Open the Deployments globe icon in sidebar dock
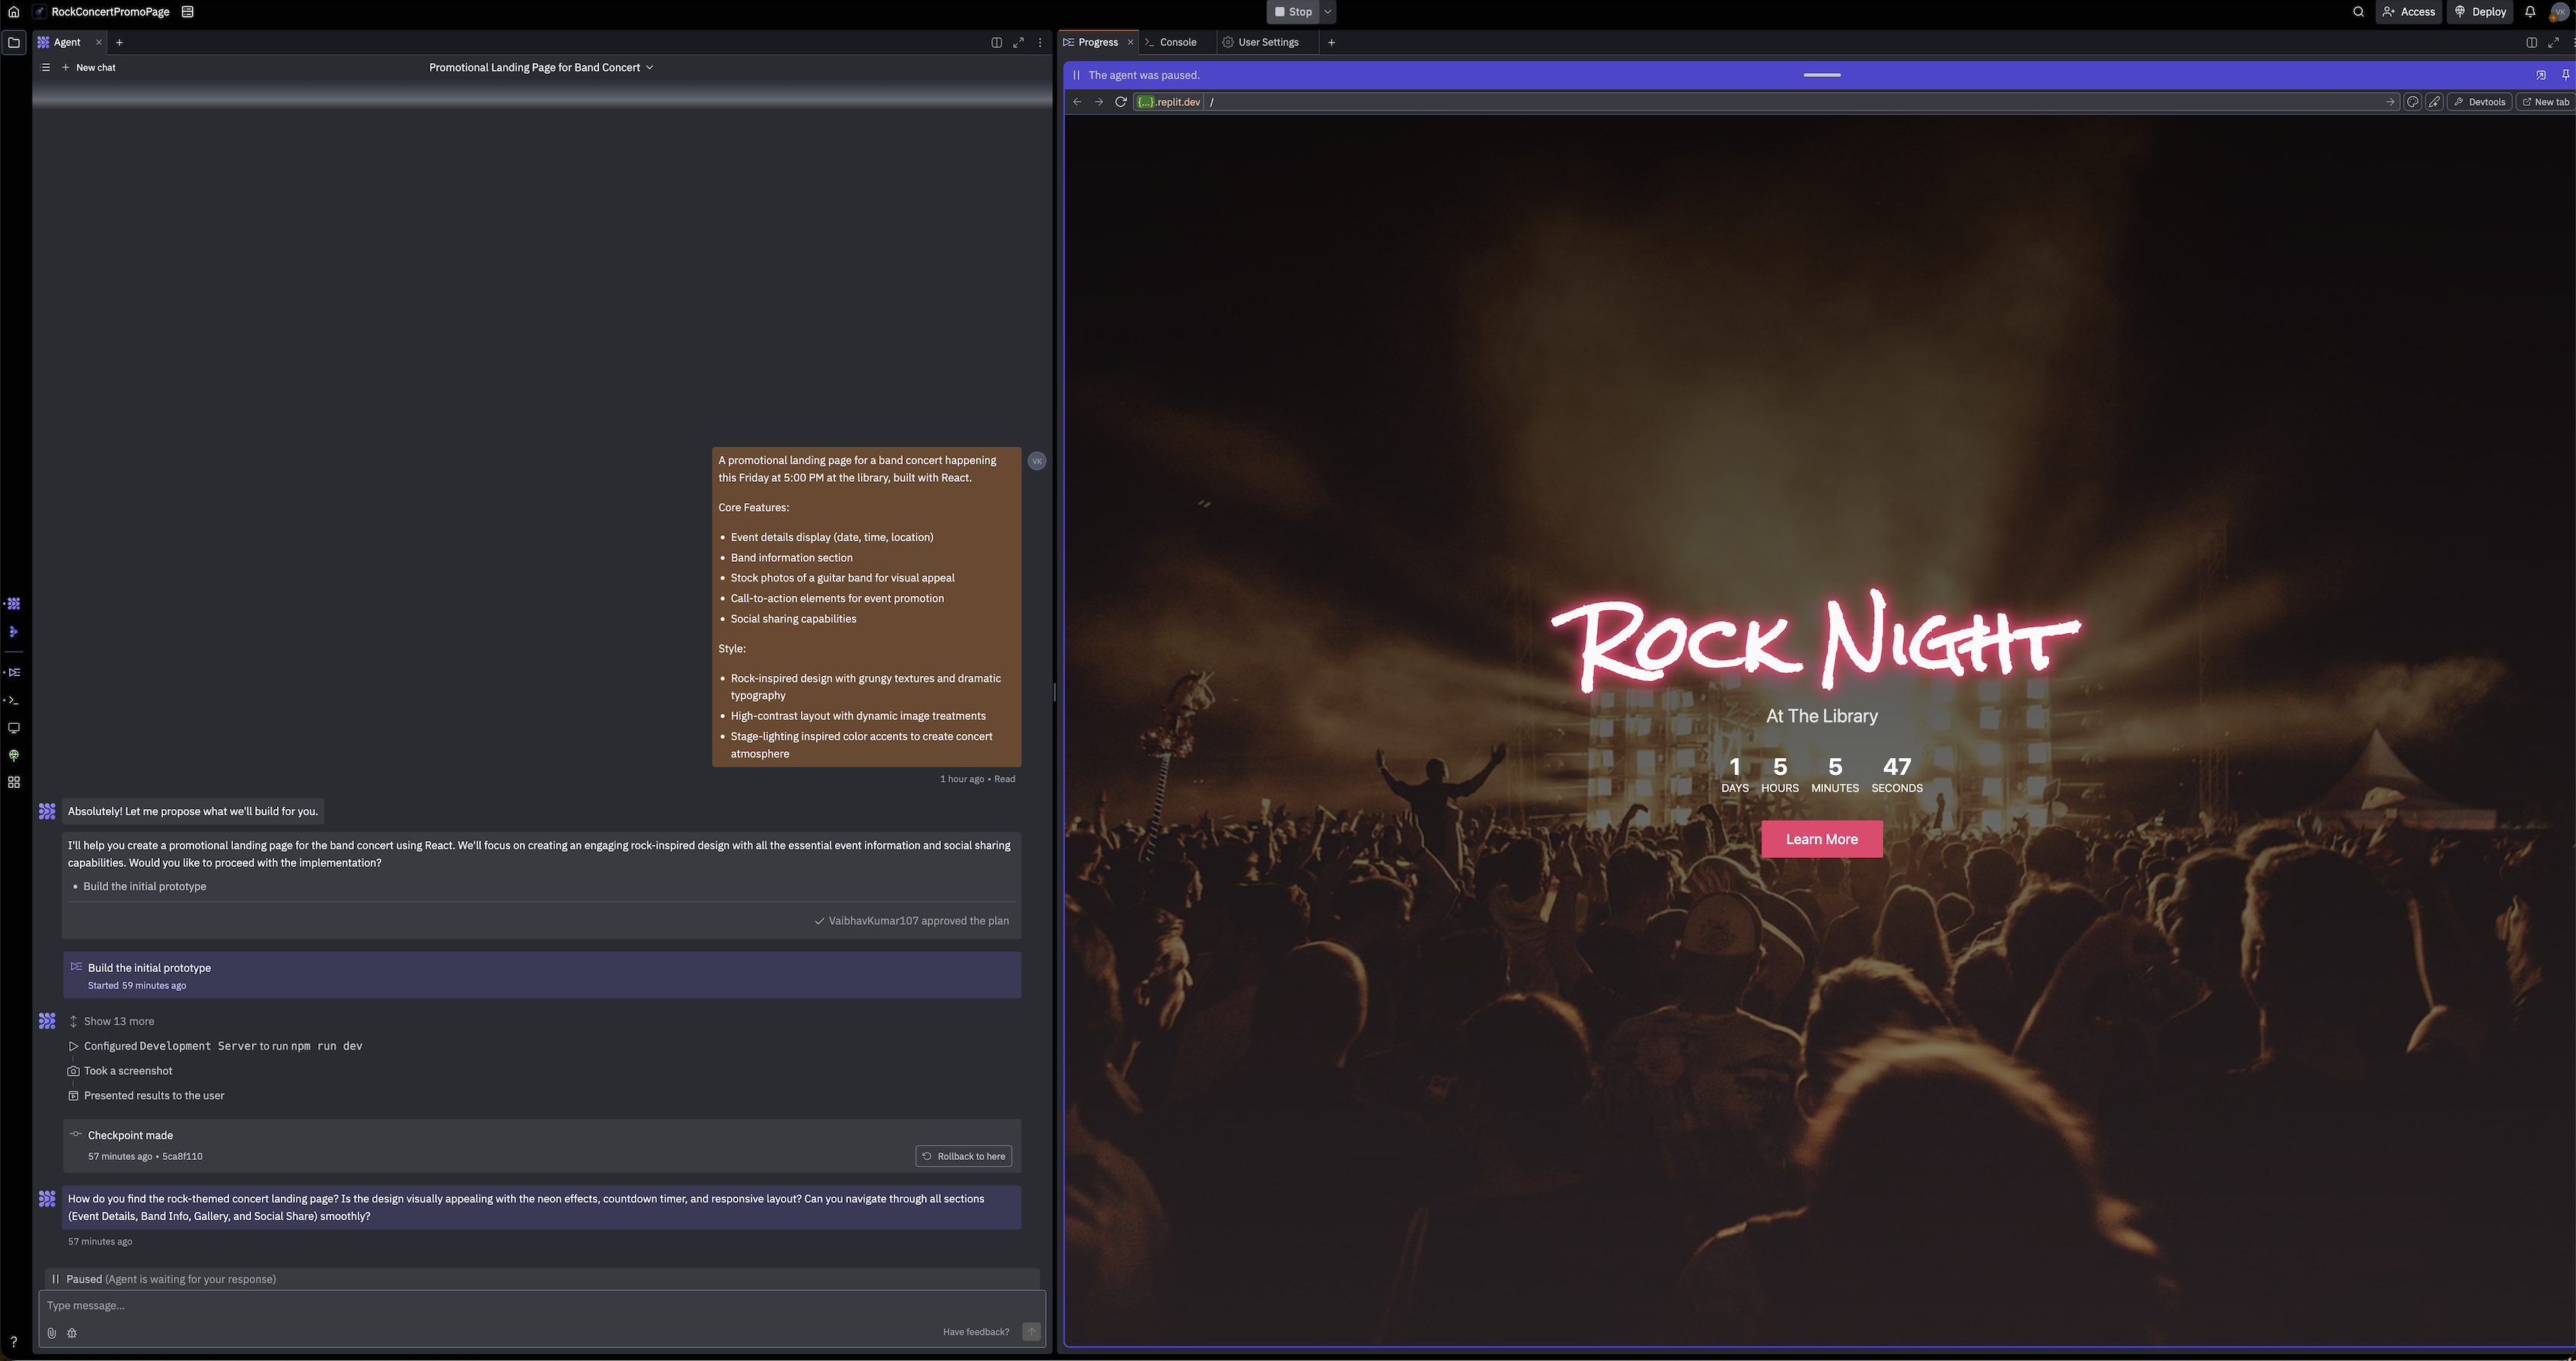Screen dimensions: 2576x1361 [x=14, y=756]
